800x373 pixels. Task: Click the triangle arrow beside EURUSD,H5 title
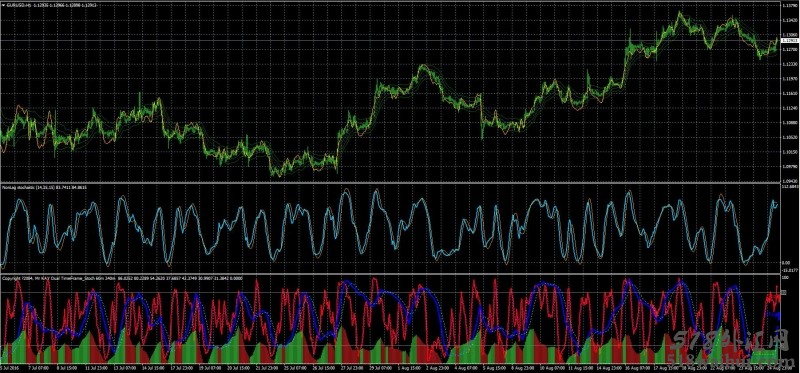pos(3,5)
